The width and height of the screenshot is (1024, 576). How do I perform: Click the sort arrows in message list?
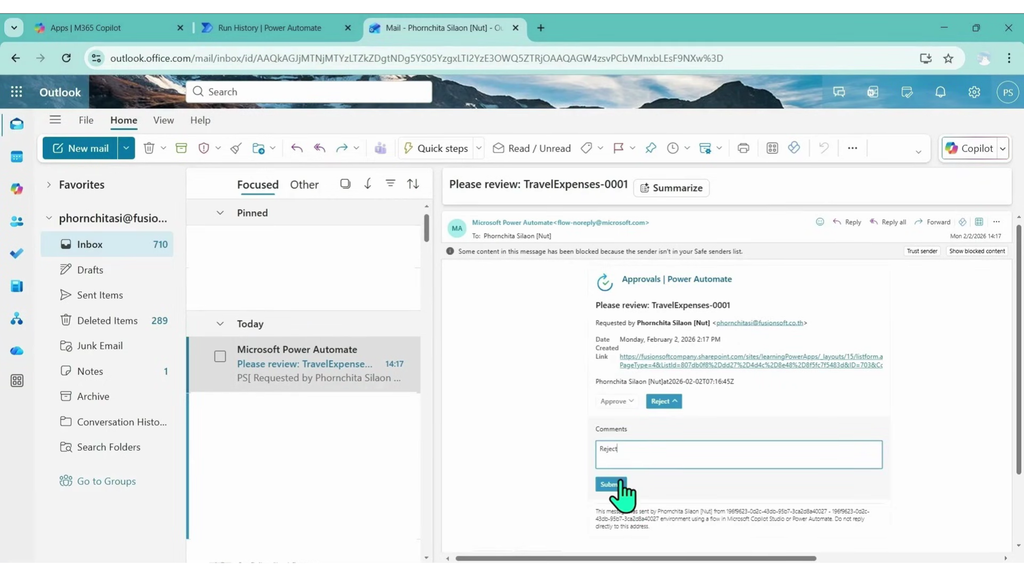413,184
